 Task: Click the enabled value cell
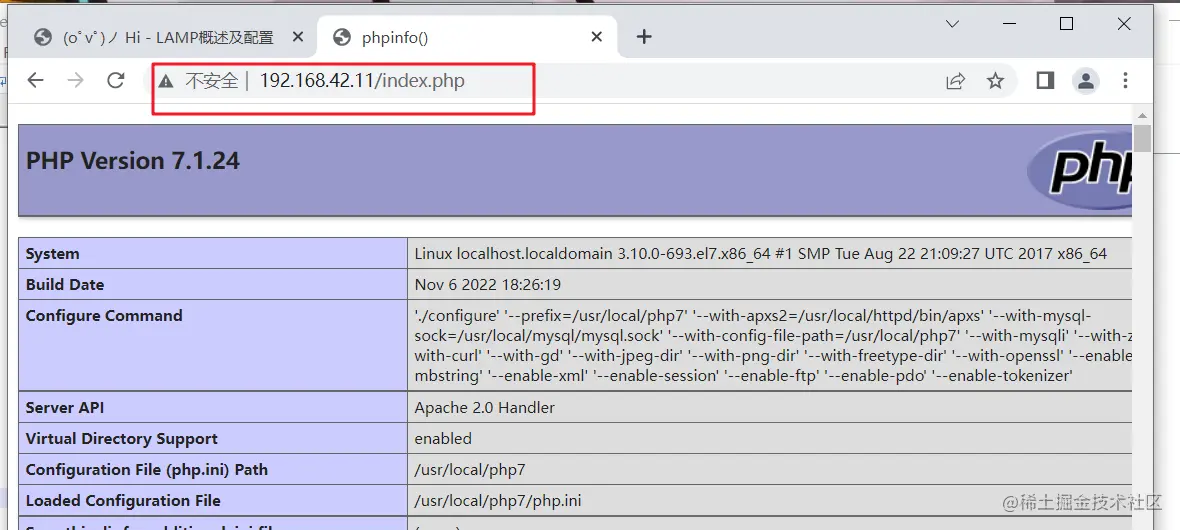[769, 438]
